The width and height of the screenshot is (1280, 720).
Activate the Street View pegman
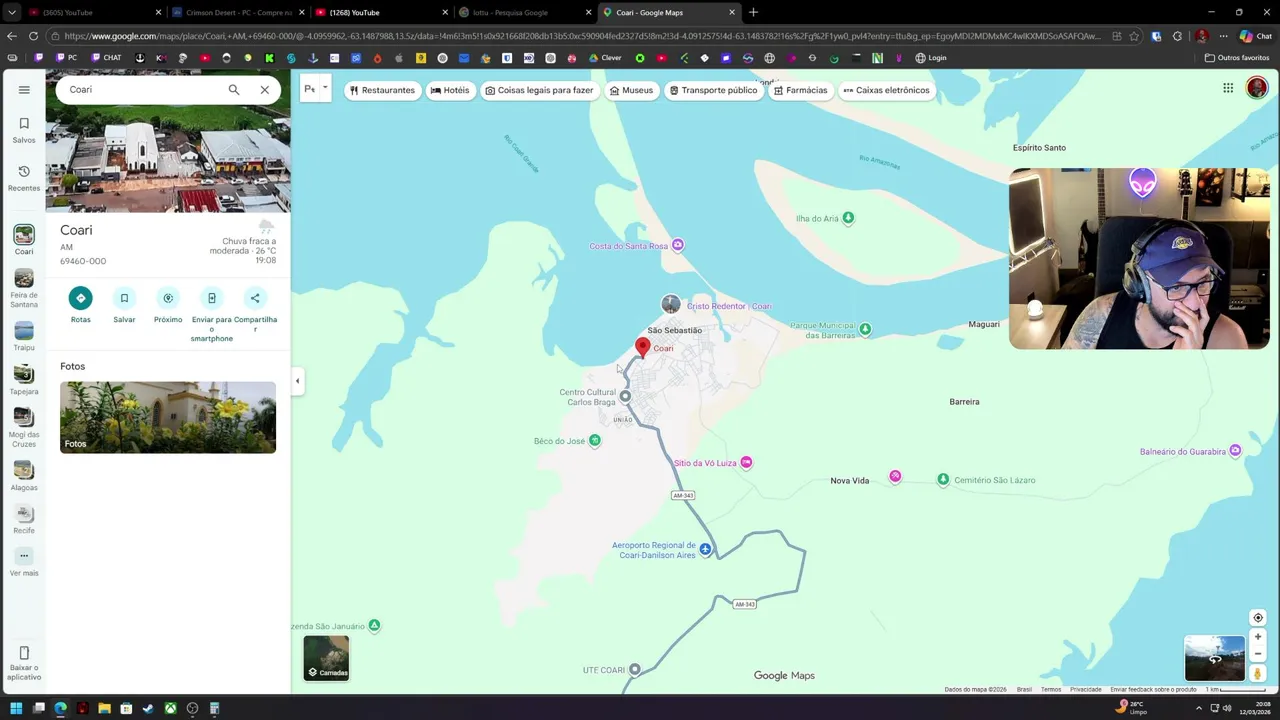coord(1258,673)
